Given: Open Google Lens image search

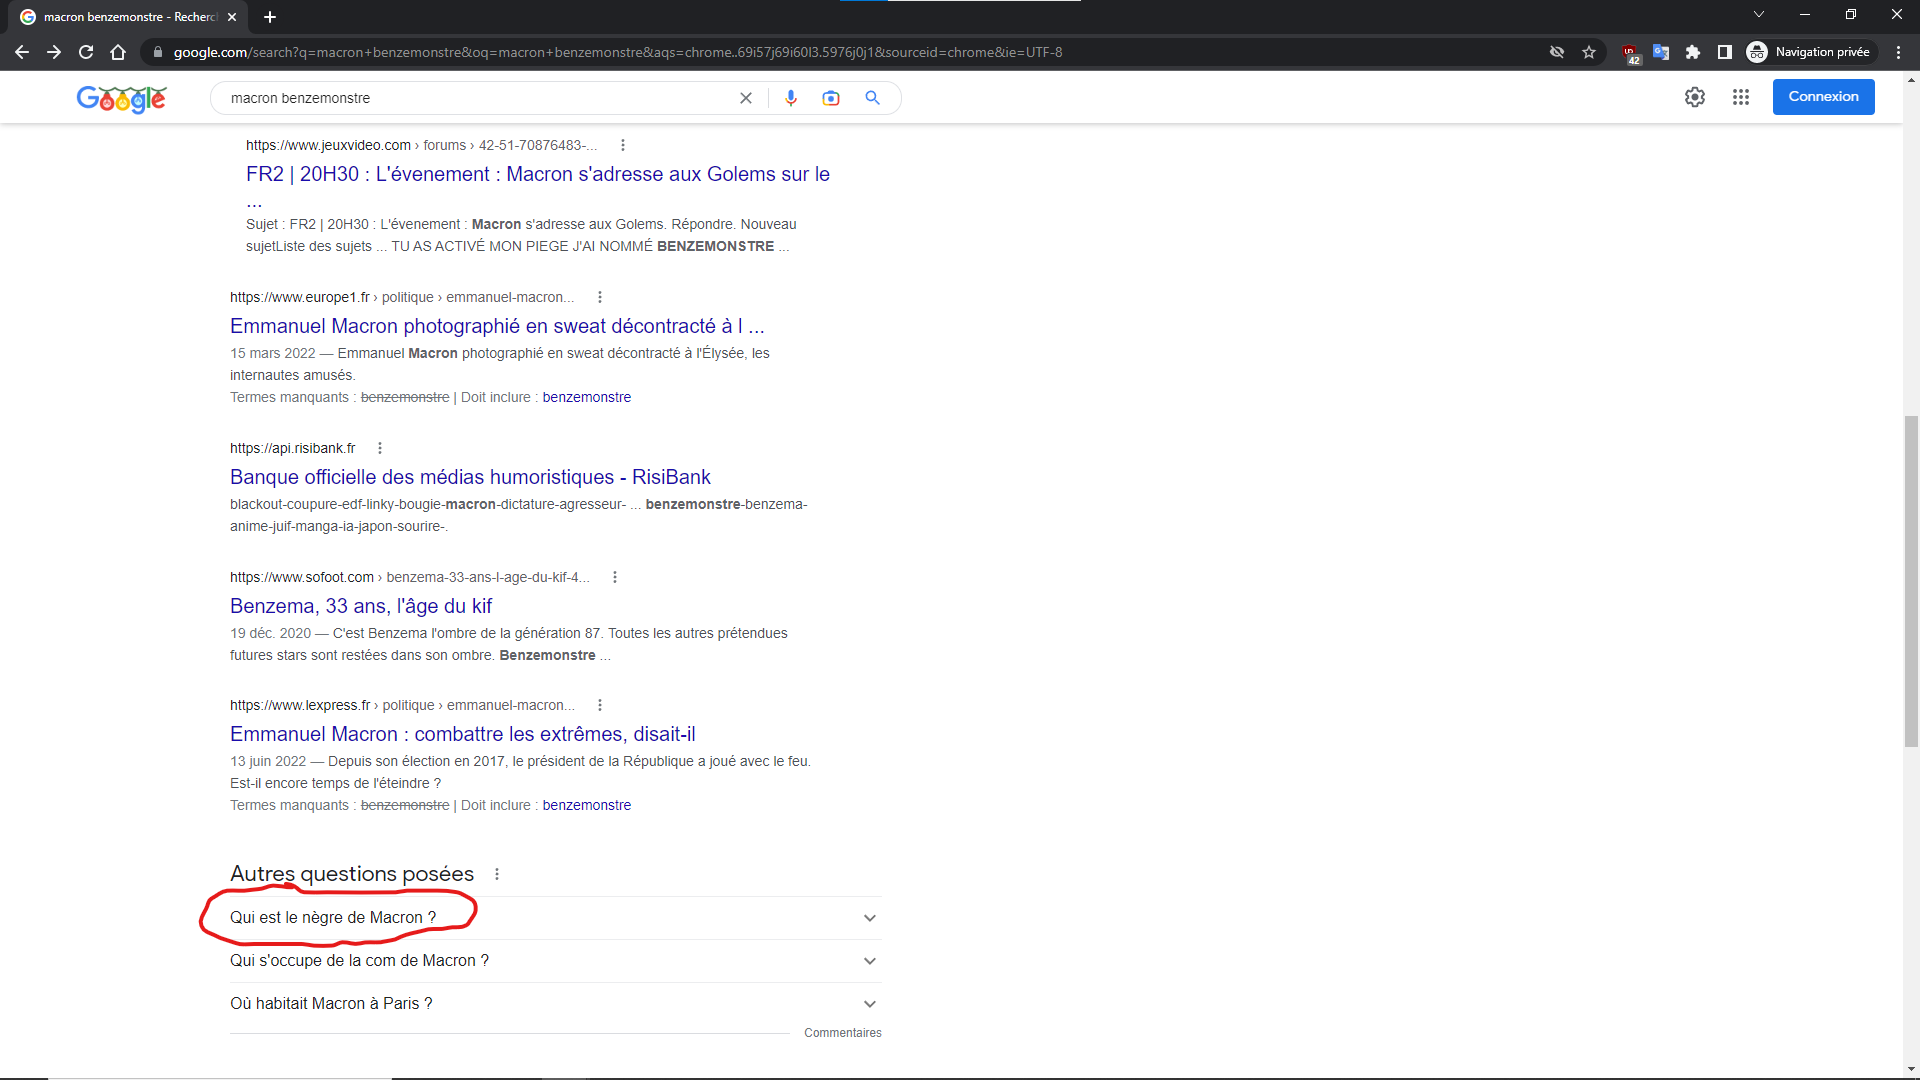Looking at the screenshot, I should [831, 98].
